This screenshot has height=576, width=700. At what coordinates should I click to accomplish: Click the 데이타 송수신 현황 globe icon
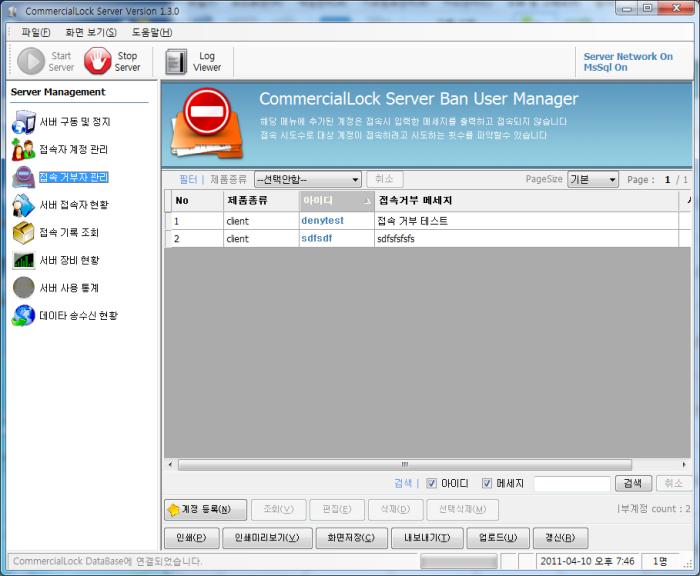tap(24, 315)
